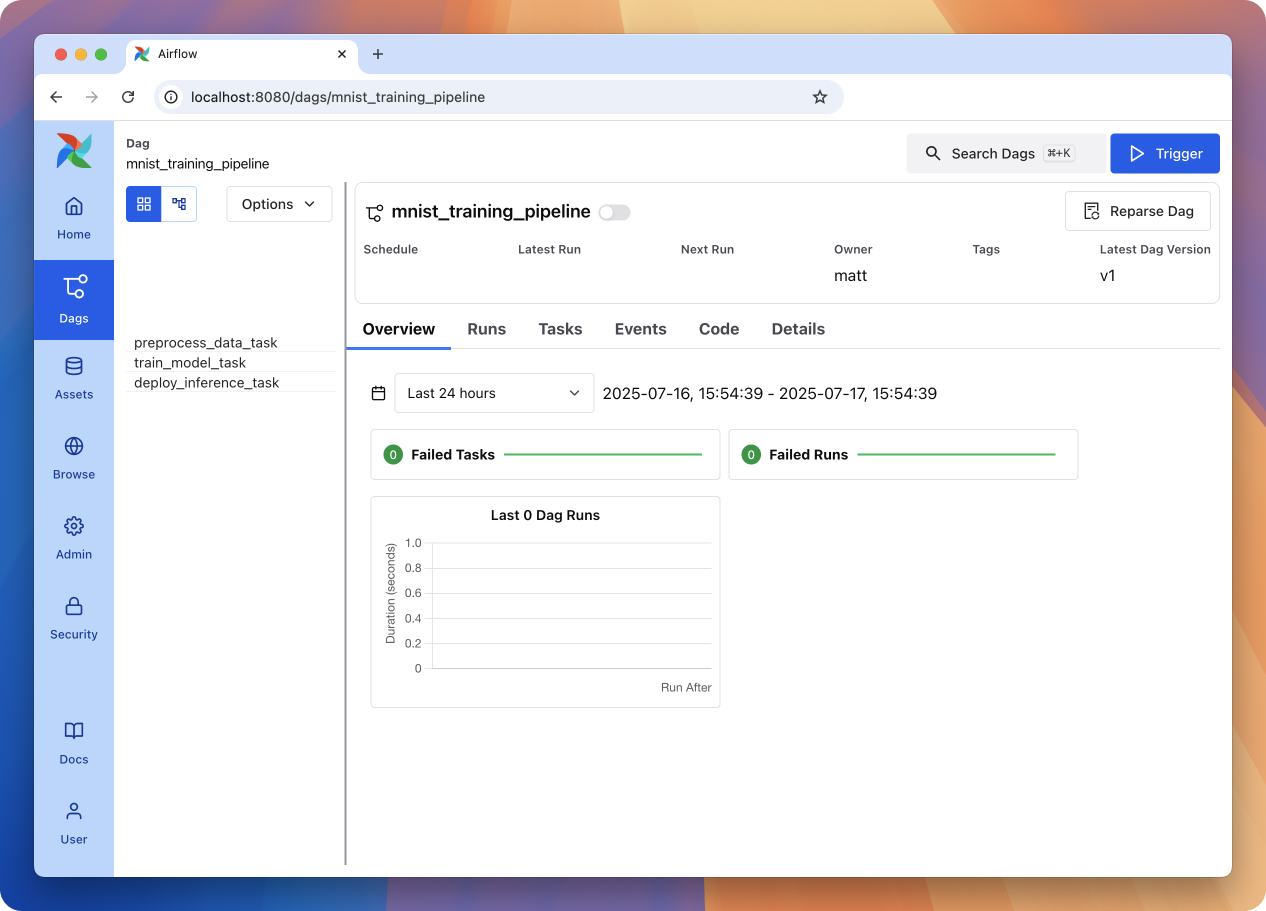1266x911 pixels.
Task: Open the Options dropdown
Action: 279,204
